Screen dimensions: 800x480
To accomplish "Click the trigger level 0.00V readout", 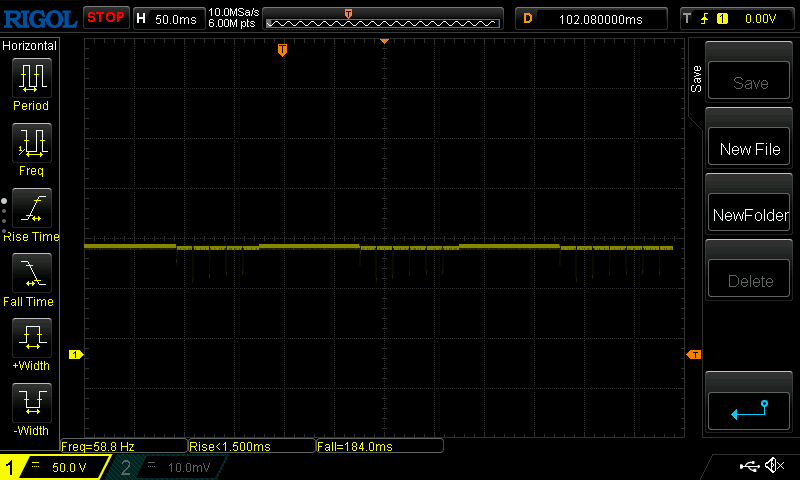I will tap(760, 19).
